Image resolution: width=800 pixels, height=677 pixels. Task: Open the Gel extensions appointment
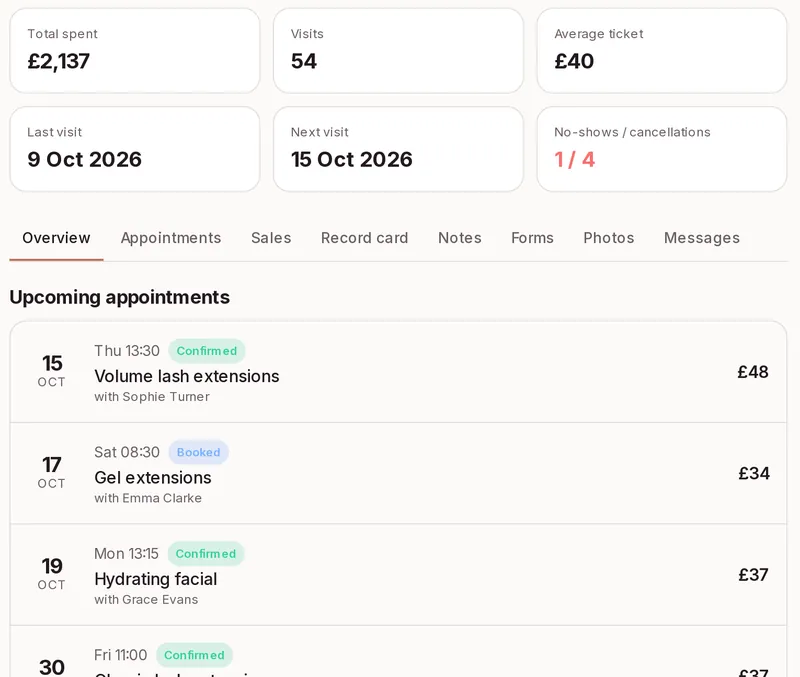[x=398, y=473]
